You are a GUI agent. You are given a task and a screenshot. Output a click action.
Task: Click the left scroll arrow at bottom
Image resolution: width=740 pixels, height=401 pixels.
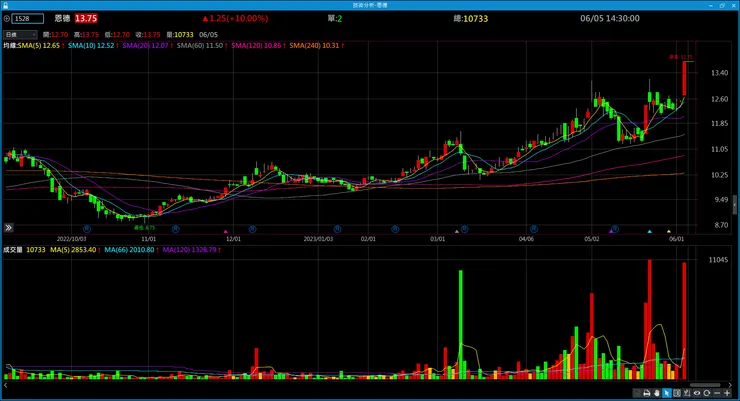(5, 385)
